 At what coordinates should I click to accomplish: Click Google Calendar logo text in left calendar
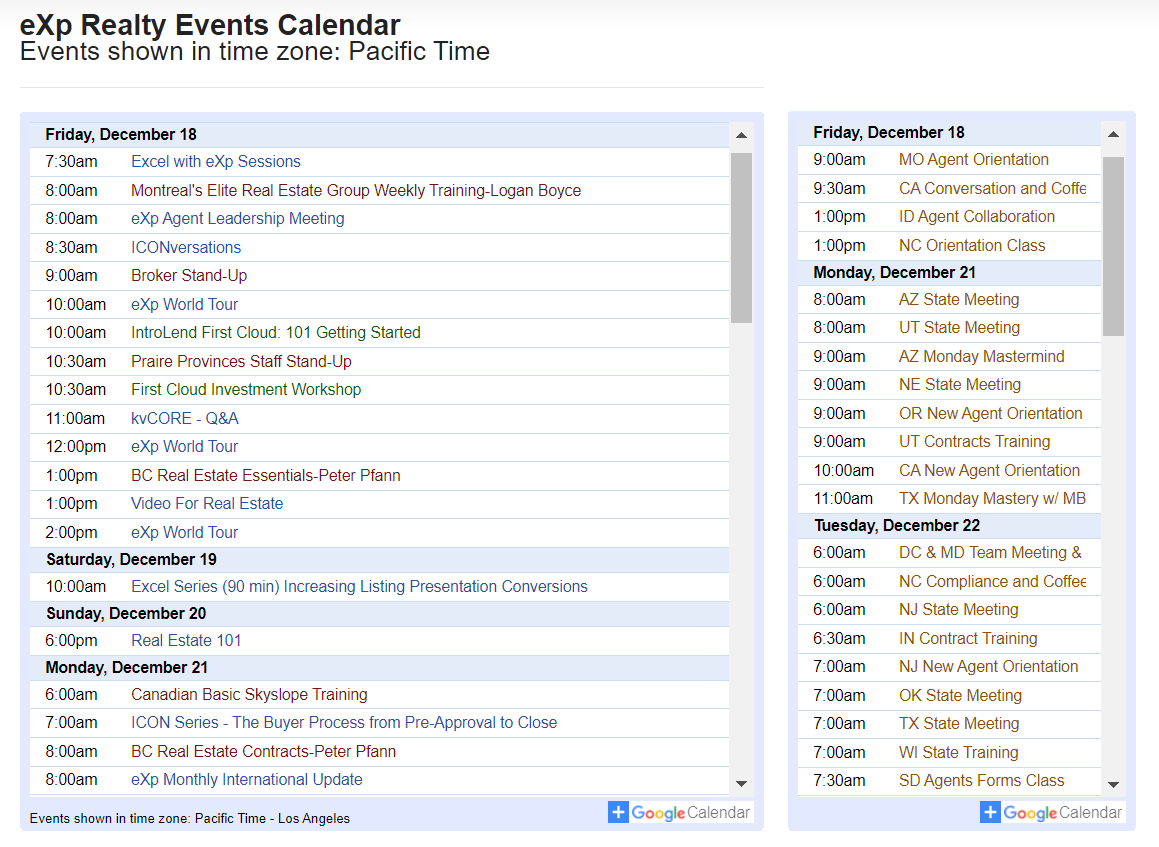[x=690, y=812]
